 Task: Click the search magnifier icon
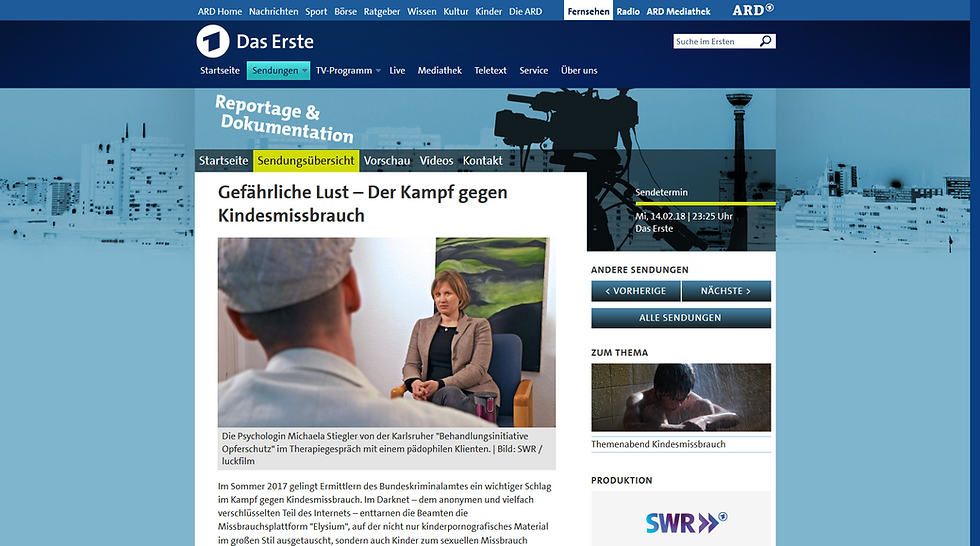[x=766, y=41]
